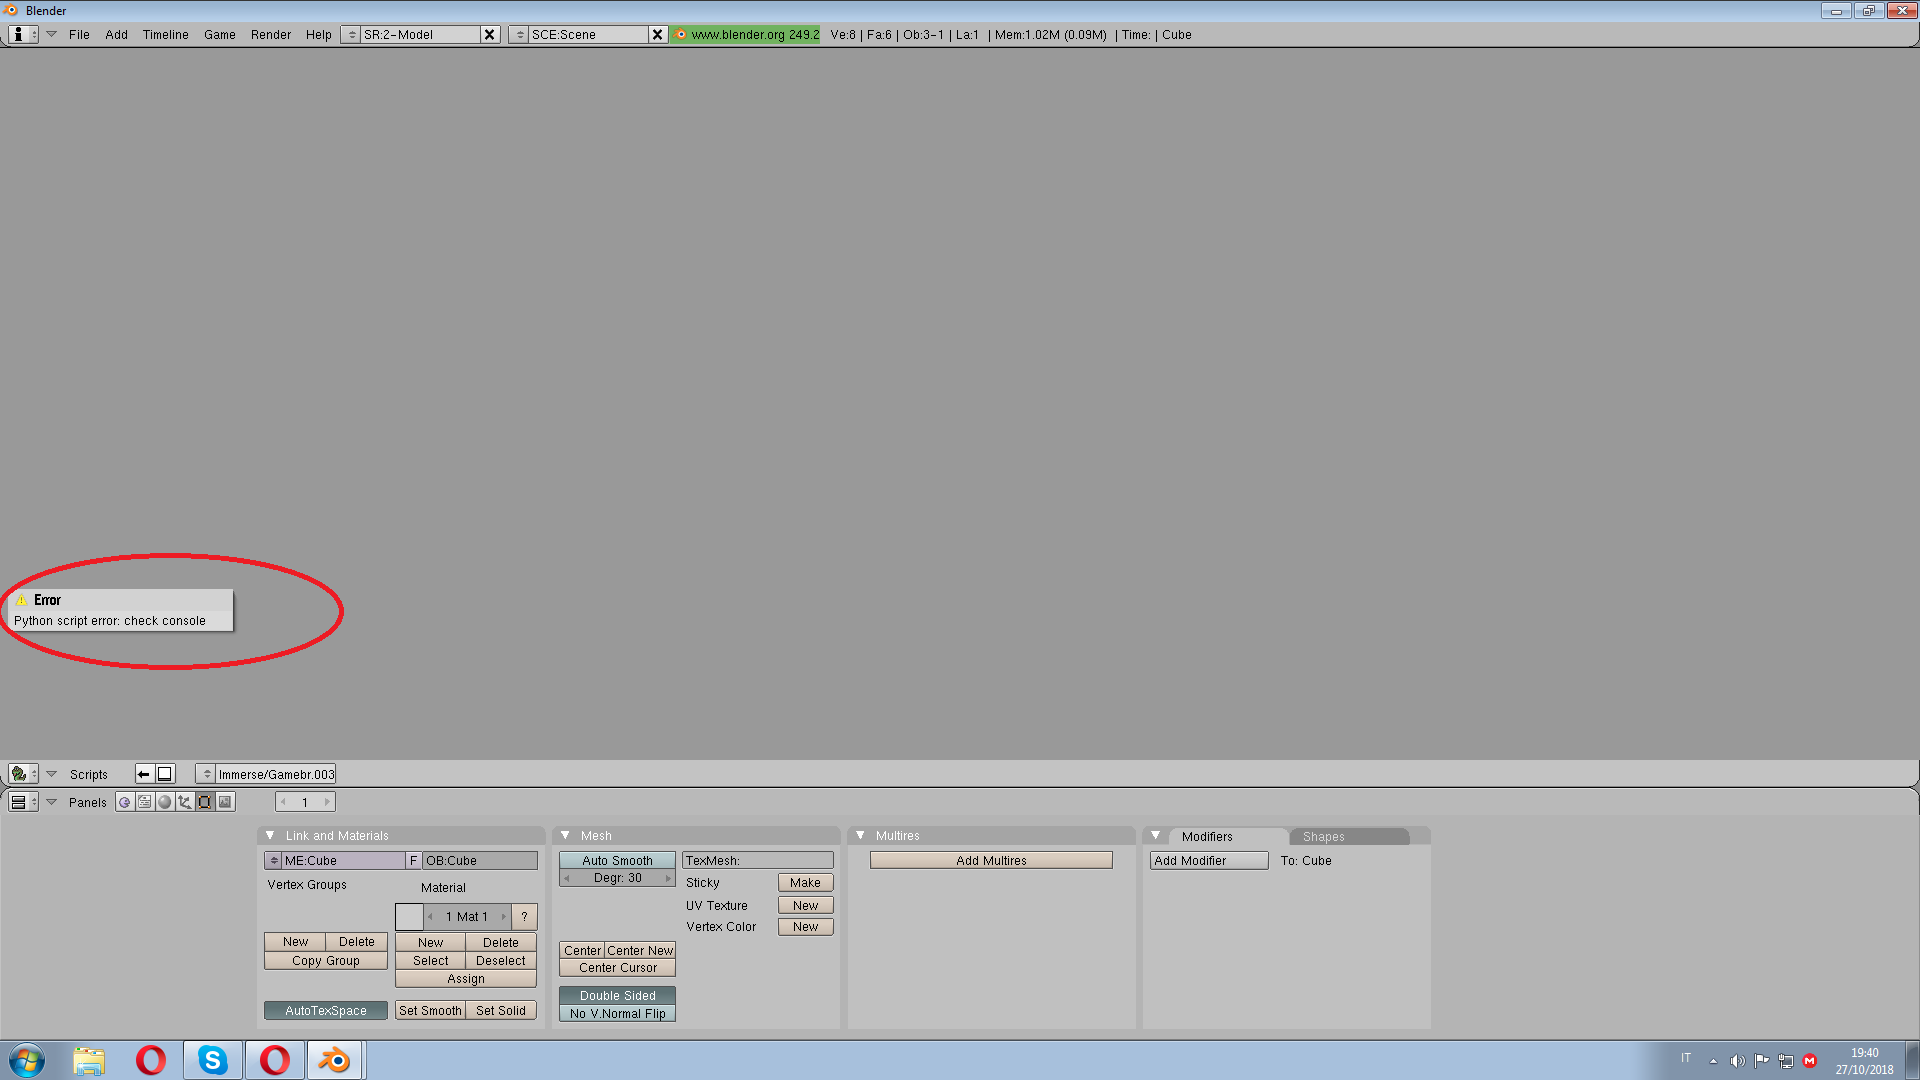Image resolution: width=1920 pixels, height=1080 pixels.
Task: Open File Explorer from taskbar
Action: click(89, 1060)
